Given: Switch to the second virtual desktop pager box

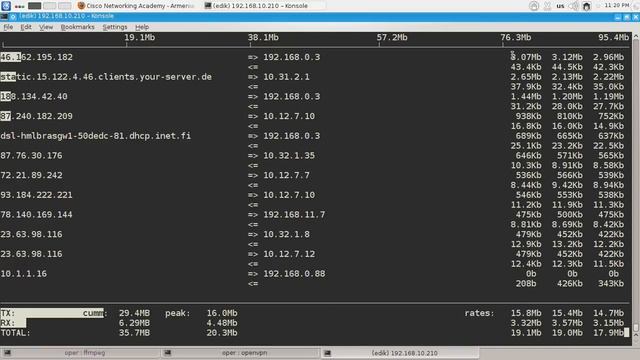Looking at the screenshot, I should click(49, 6).
